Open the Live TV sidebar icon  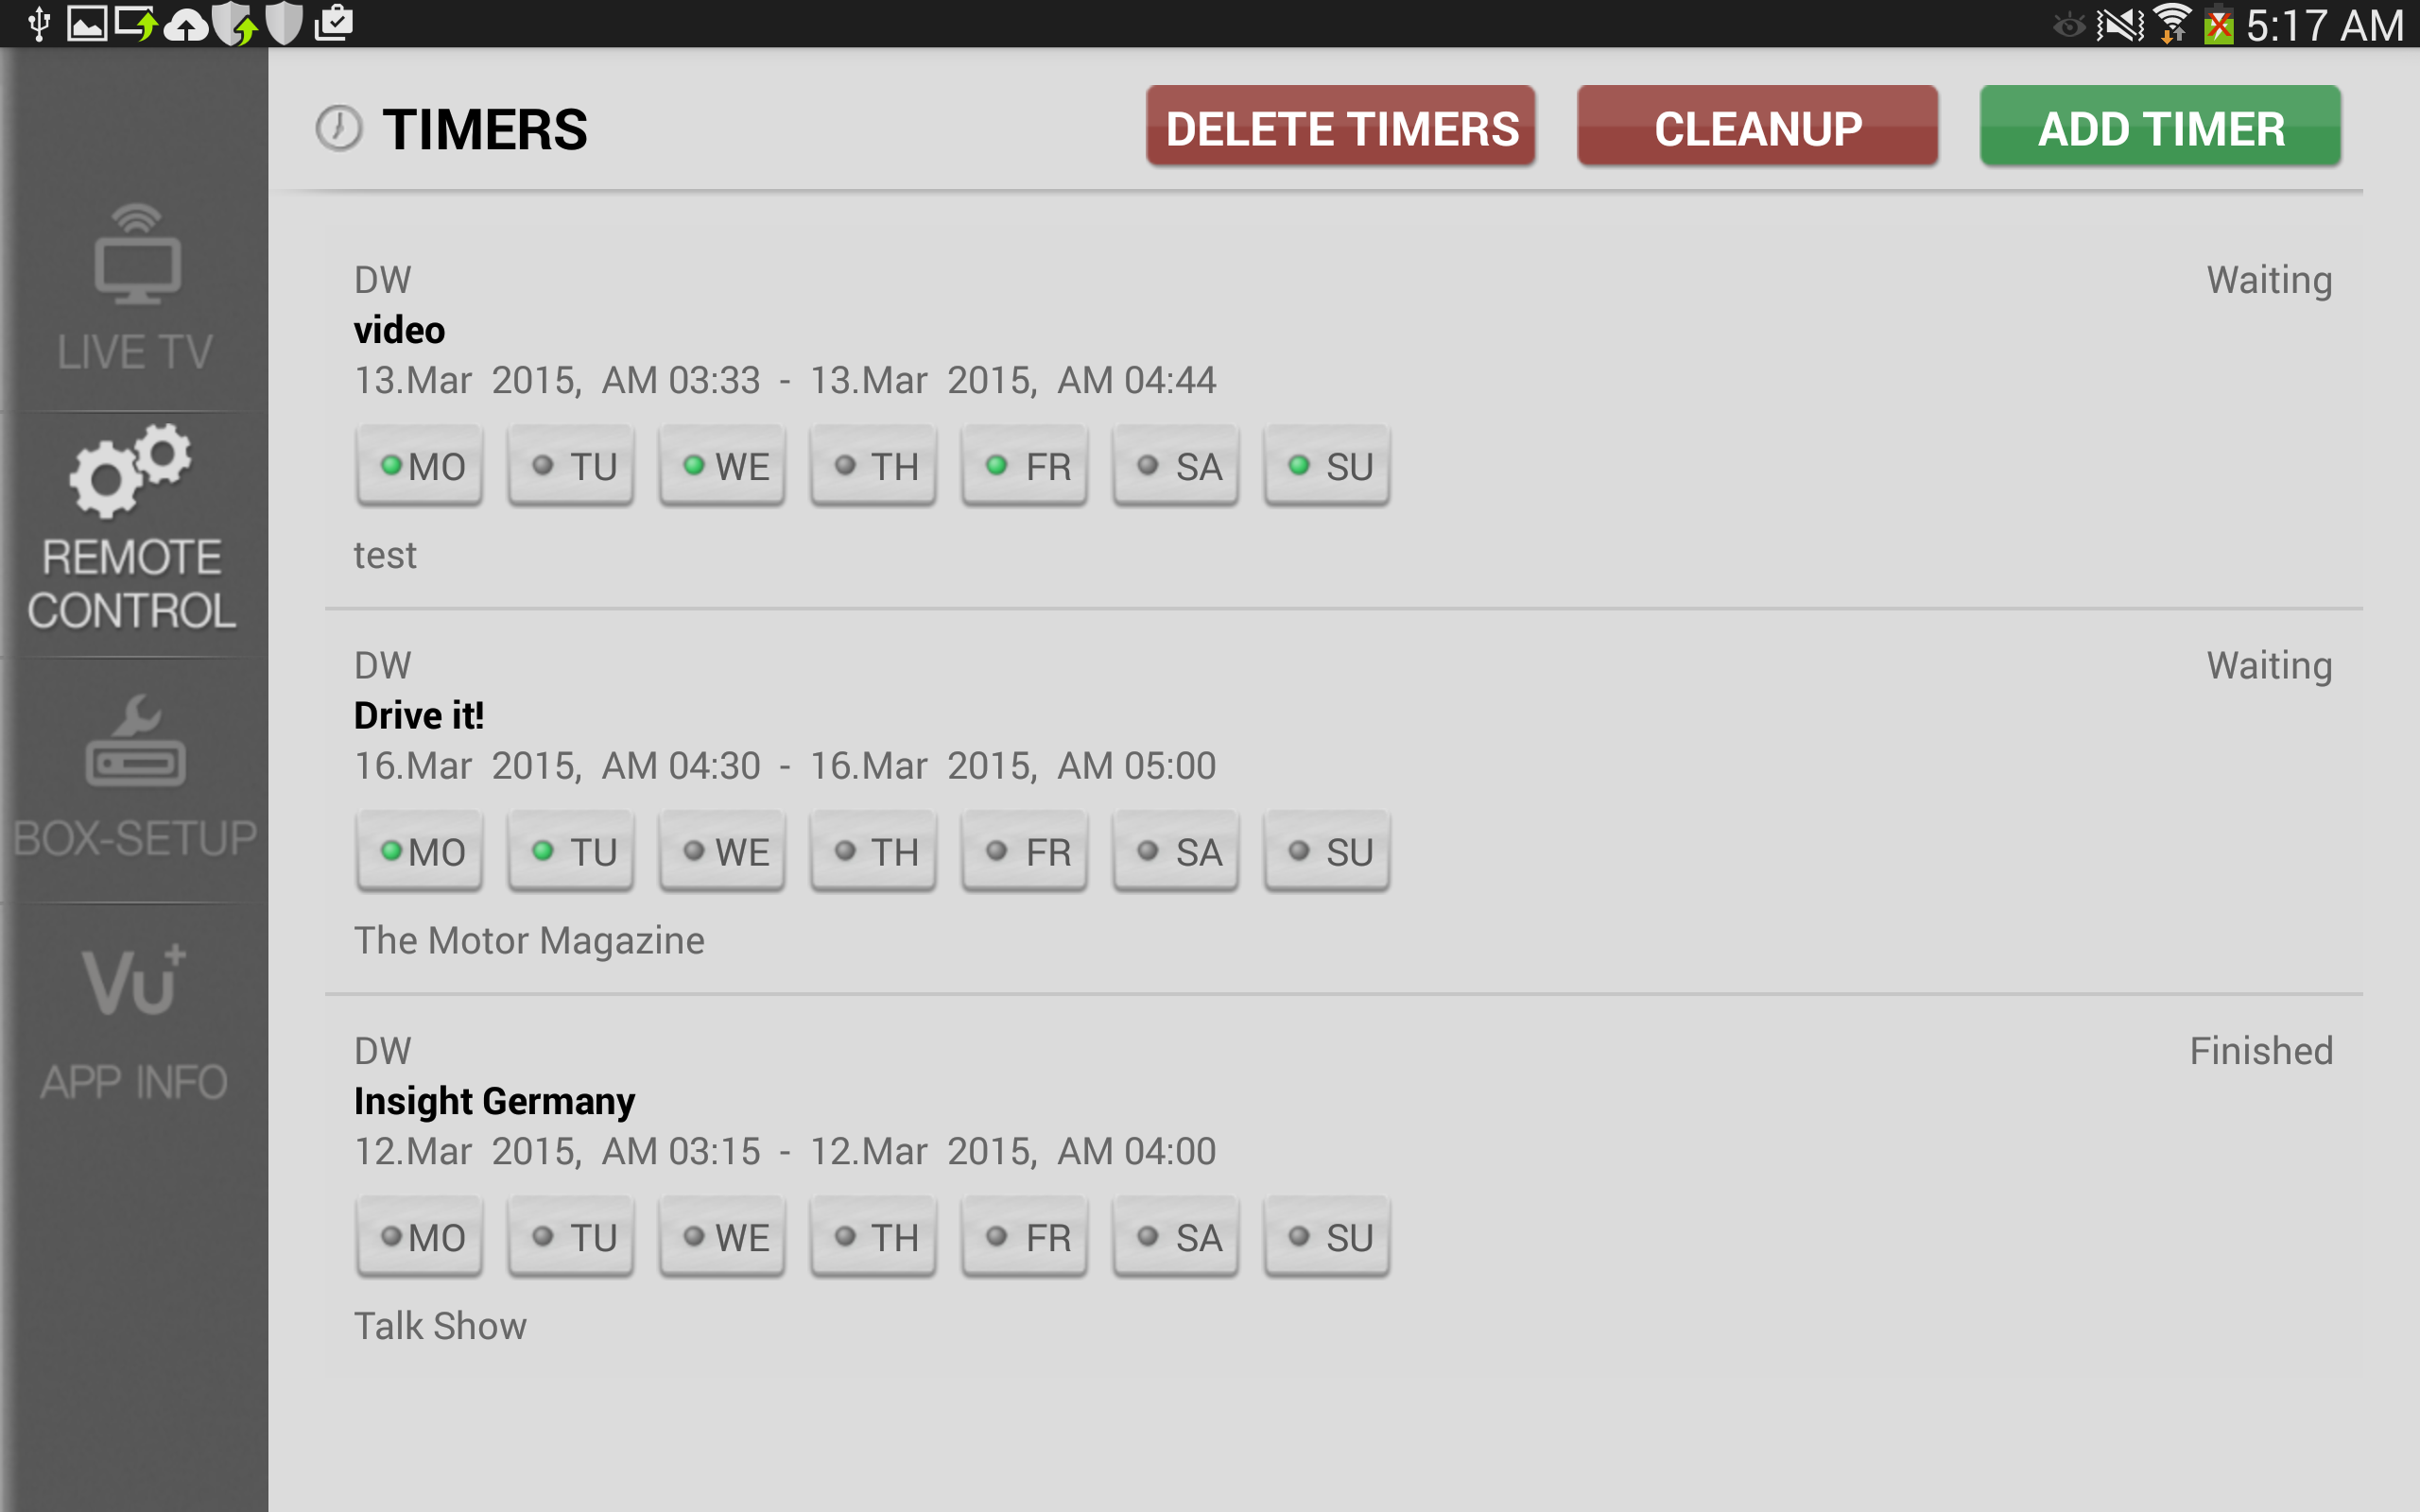[136, 257]
